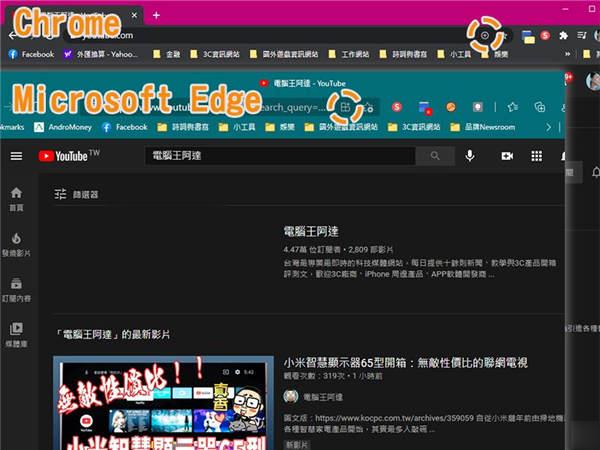The width and height of the screenshot is (600, 450).
Task: Open the 電腦王阿達 channel result
Action: coord(311,232)
